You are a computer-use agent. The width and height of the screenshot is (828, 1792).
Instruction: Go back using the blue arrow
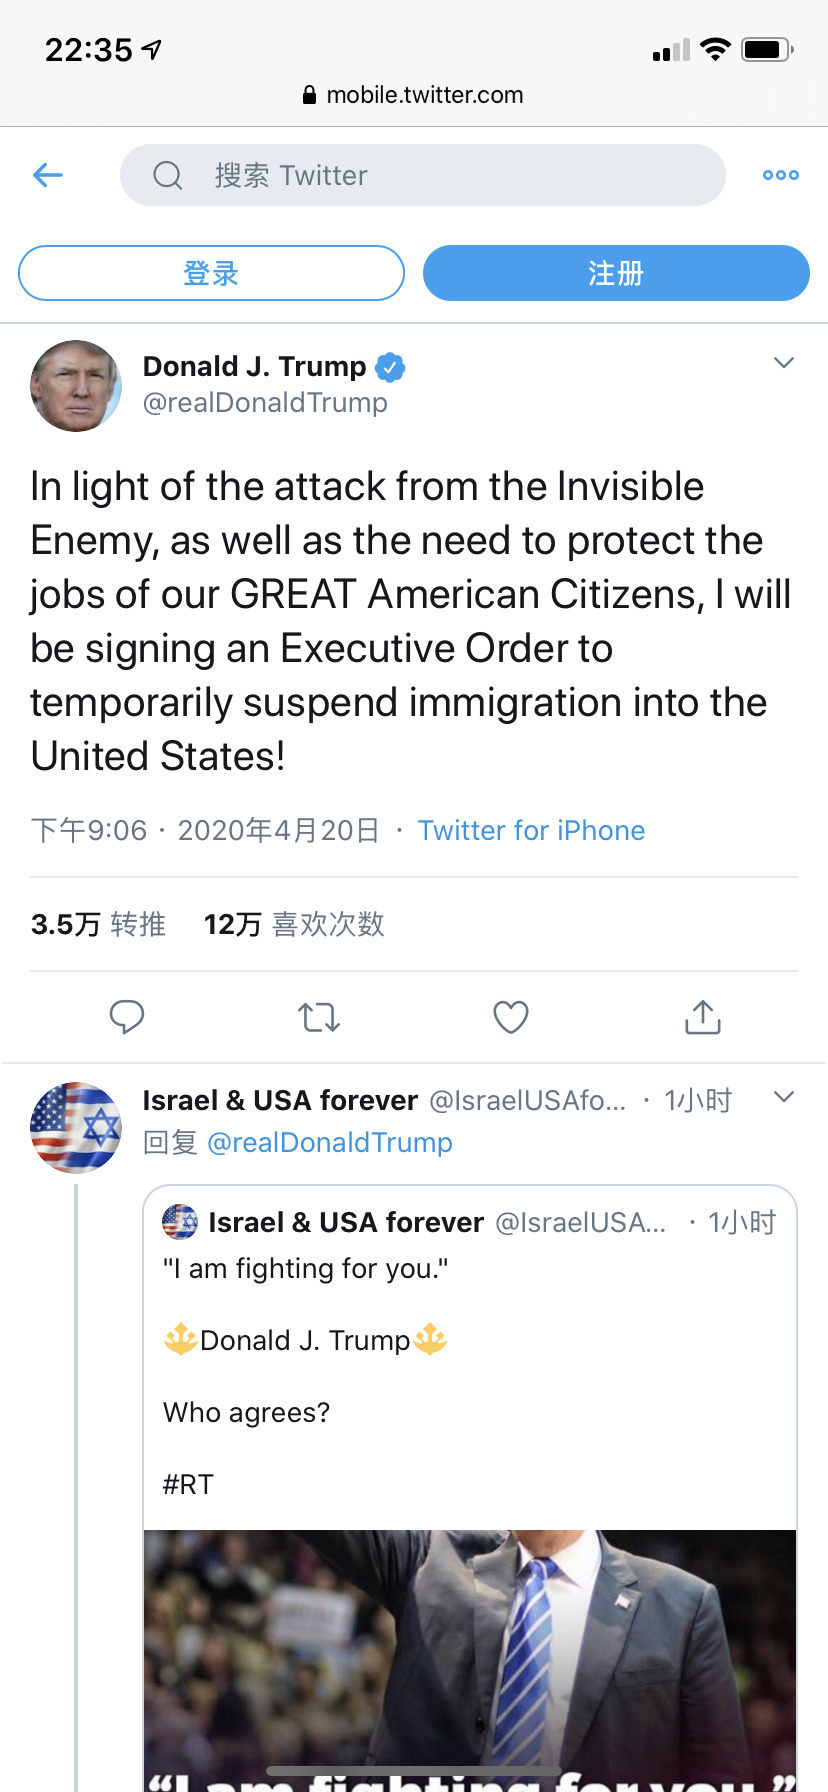[48, 176]
